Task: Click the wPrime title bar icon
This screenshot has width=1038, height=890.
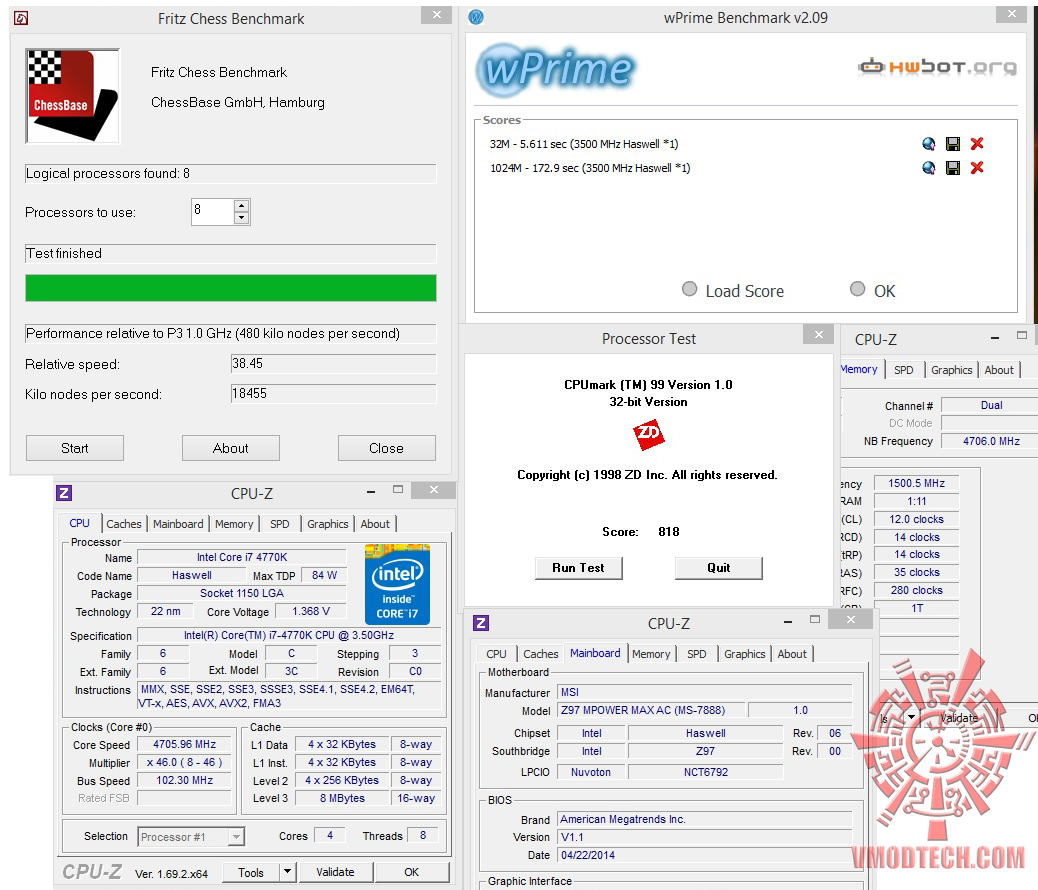Action: point(476,17)
